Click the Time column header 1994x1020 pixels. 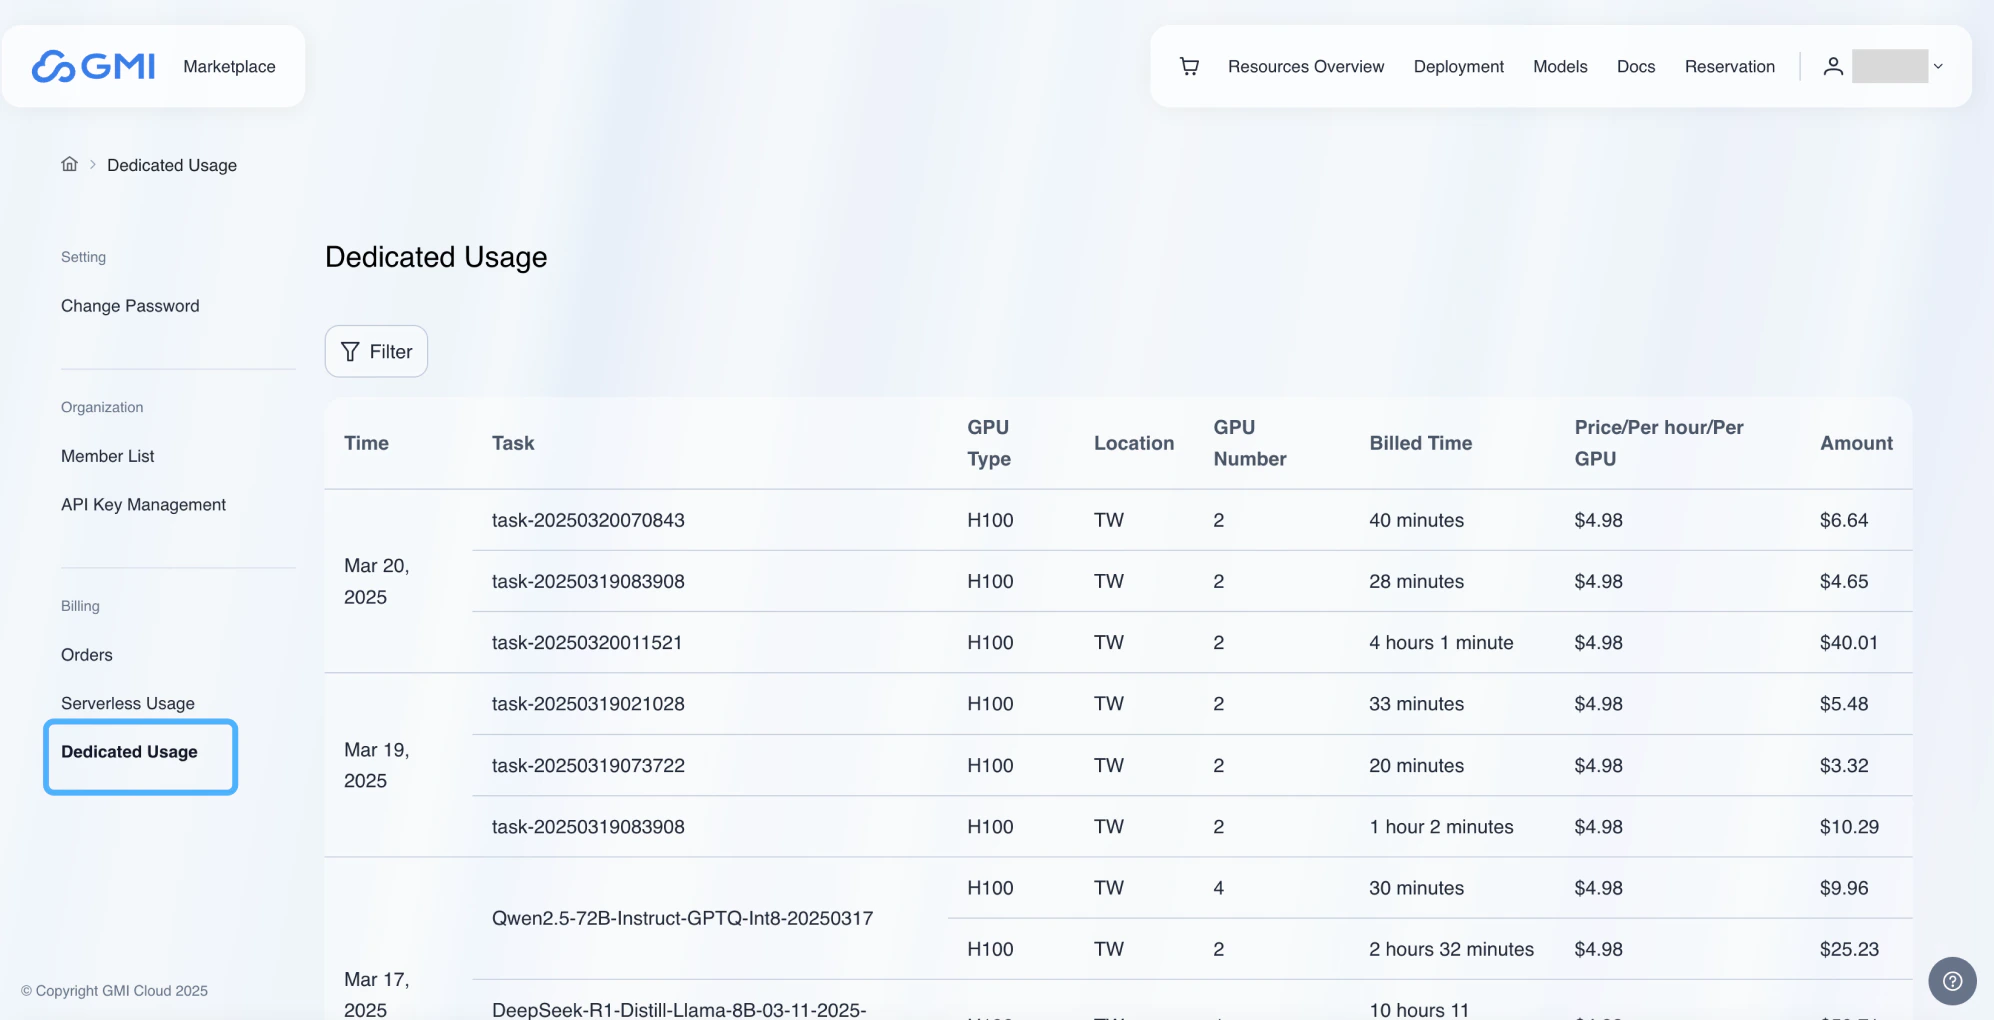point(366,443)
